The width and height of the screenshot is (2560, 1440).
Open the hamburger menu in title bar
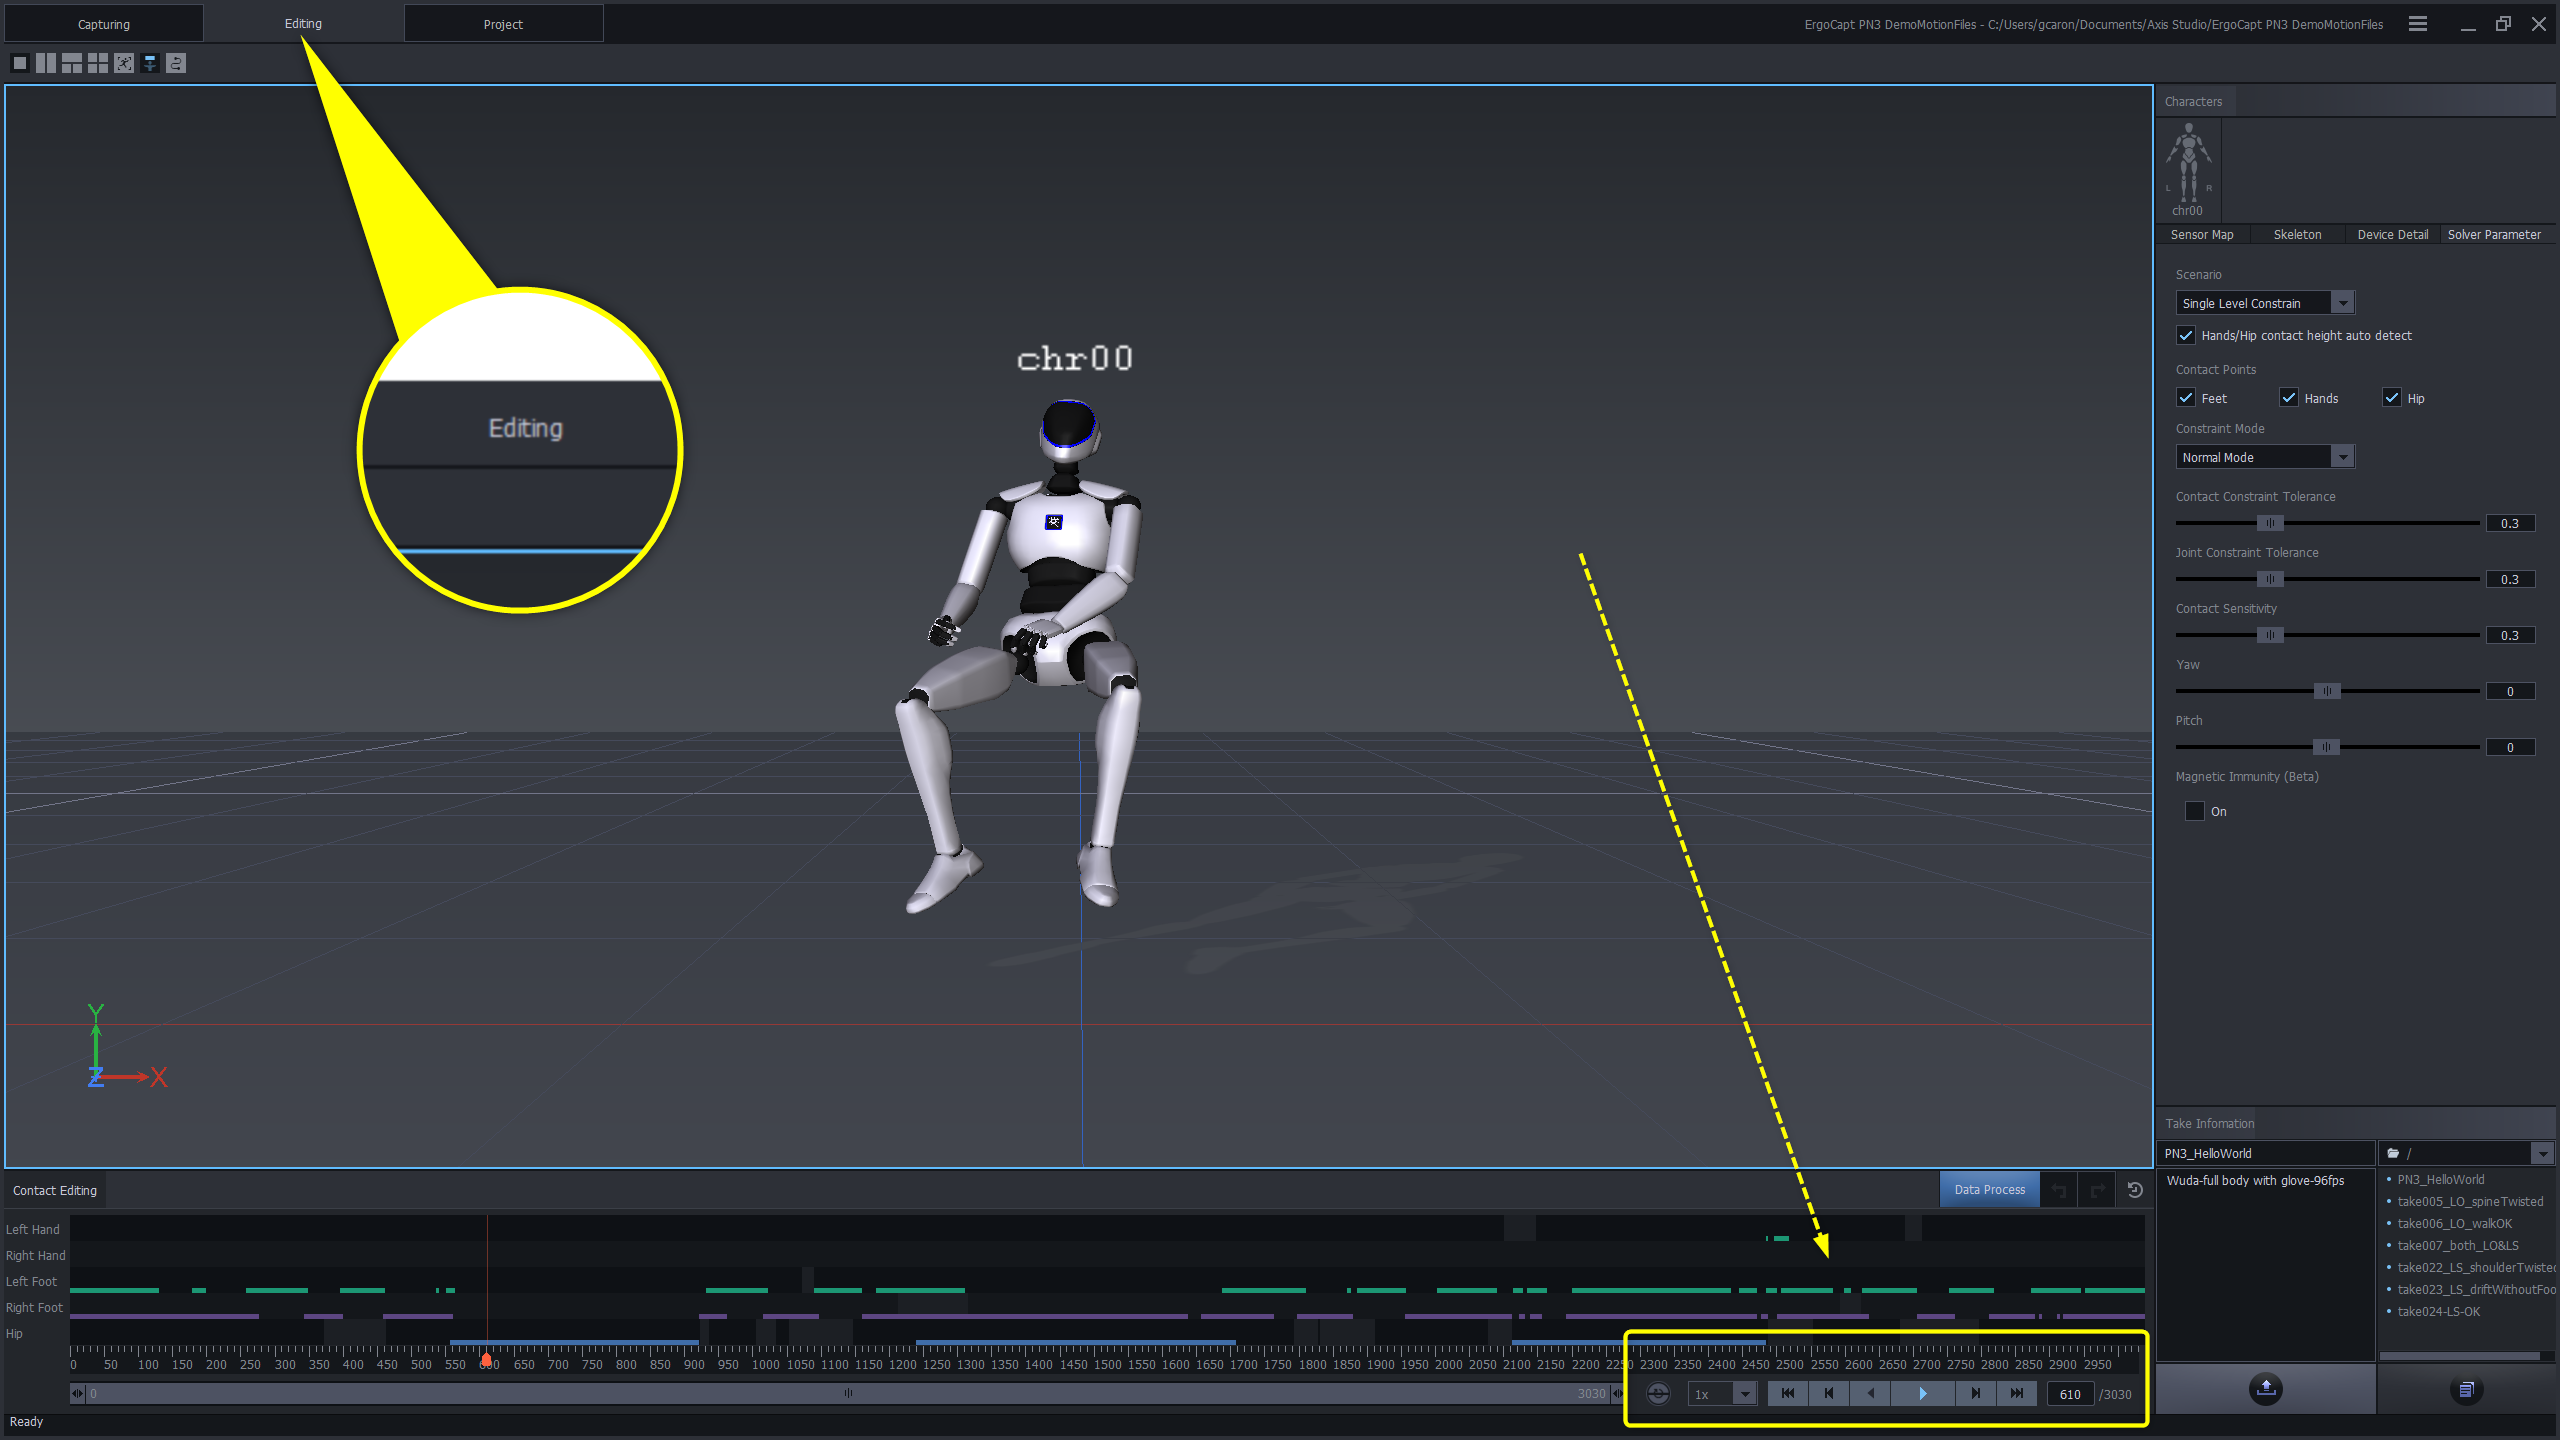(2417, 24)
